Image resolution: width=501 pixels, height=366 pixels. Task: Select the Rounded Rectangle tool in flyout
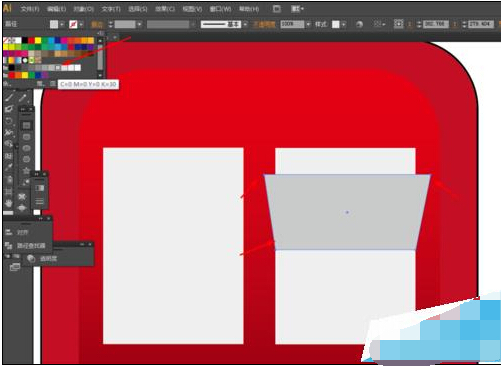pyautogui.click(x=26, y=137)
